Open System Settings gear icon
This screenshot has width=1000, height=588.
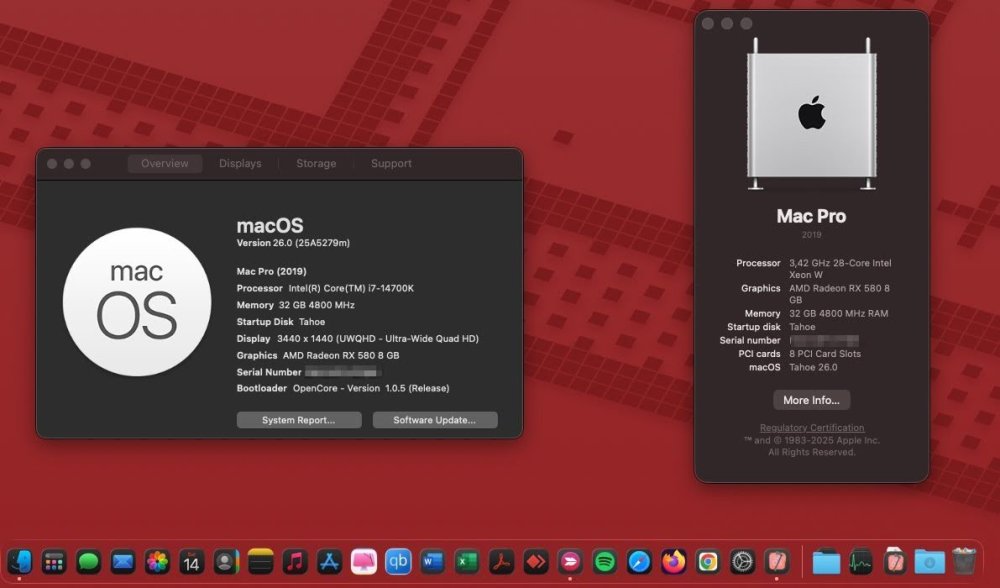click(742, 562)
